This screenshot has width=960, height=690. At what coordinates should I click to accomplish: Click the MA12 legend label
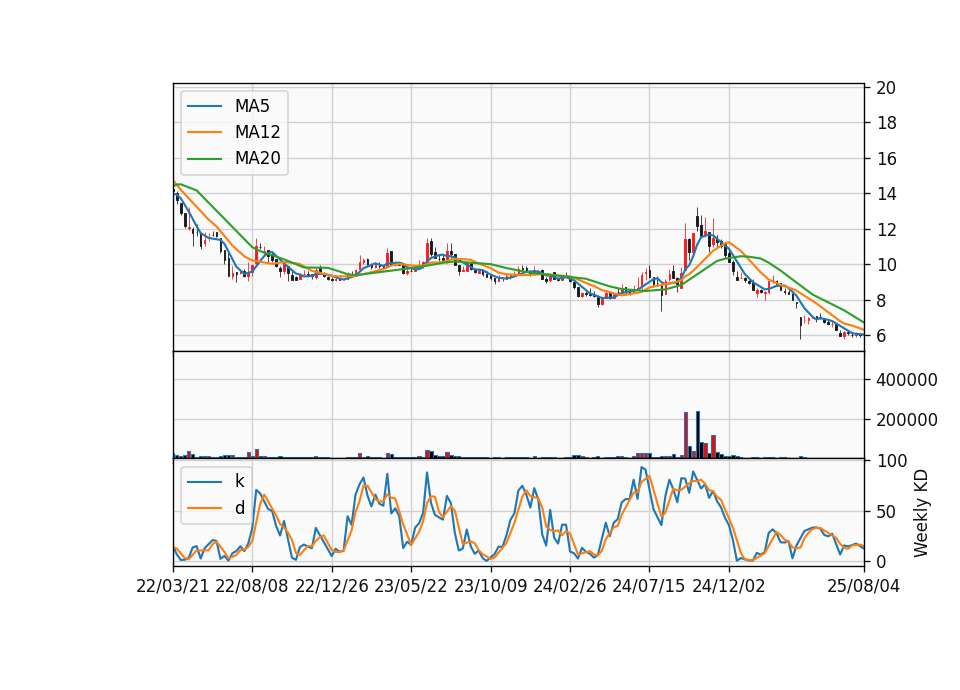[257, 132]
